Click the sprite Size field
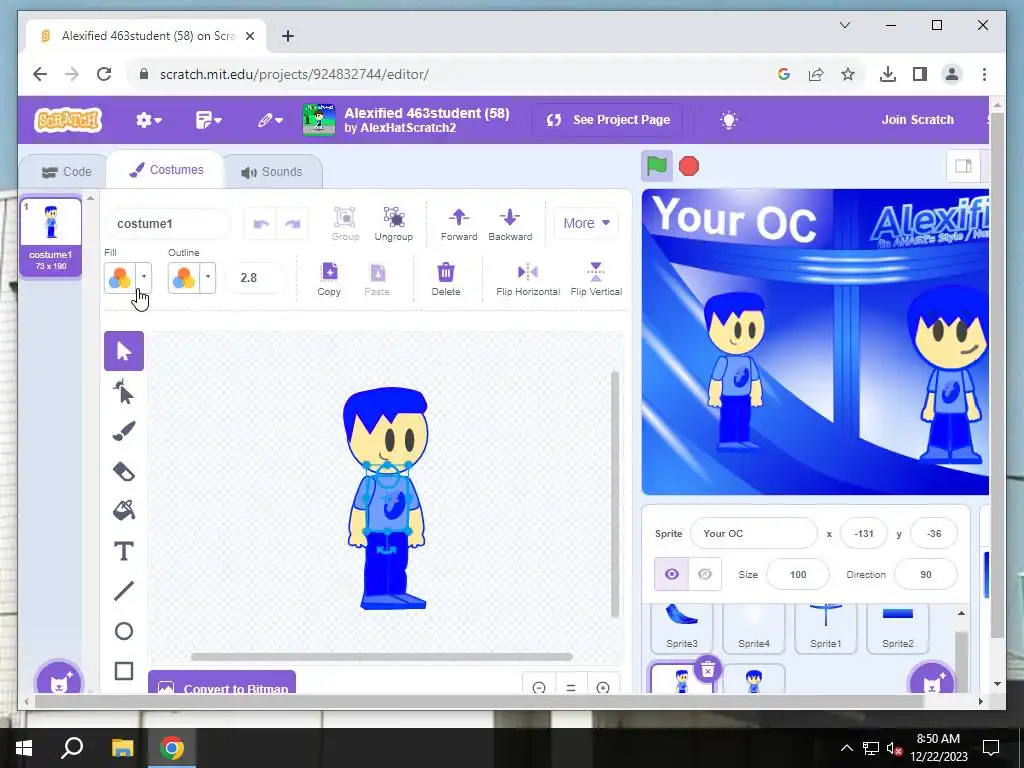Viewport: 1024px width, 768px height. pos(797,575)
